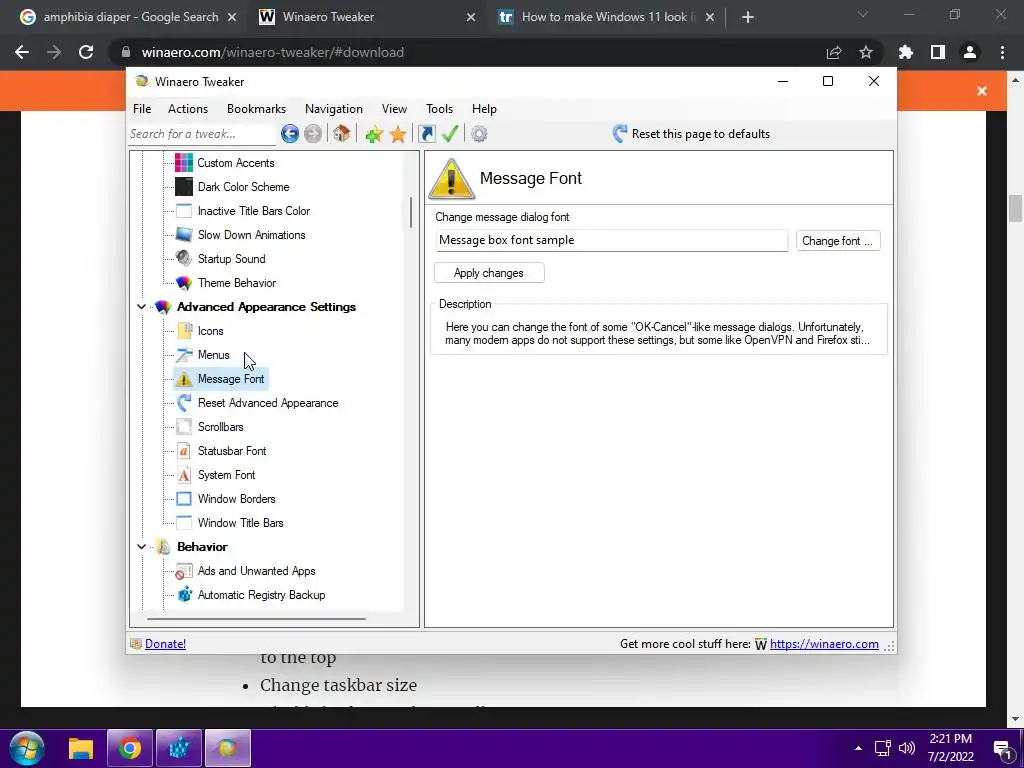1024x768 pixels.
Task: Click the create shortcut arrow toolbar icon
Action: point(426,134)
